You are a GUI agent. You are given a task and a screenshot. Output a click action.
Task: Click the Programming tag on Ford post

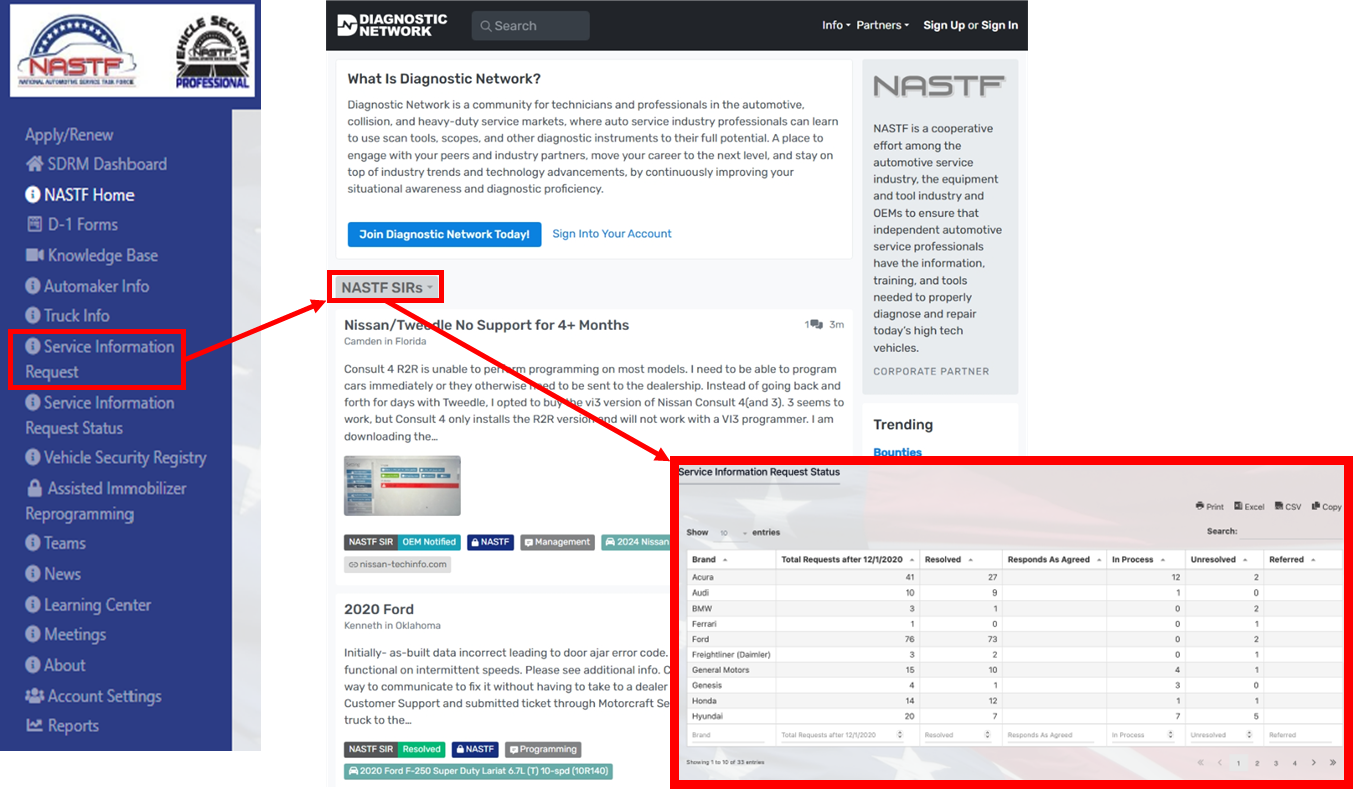click(543, 749)
